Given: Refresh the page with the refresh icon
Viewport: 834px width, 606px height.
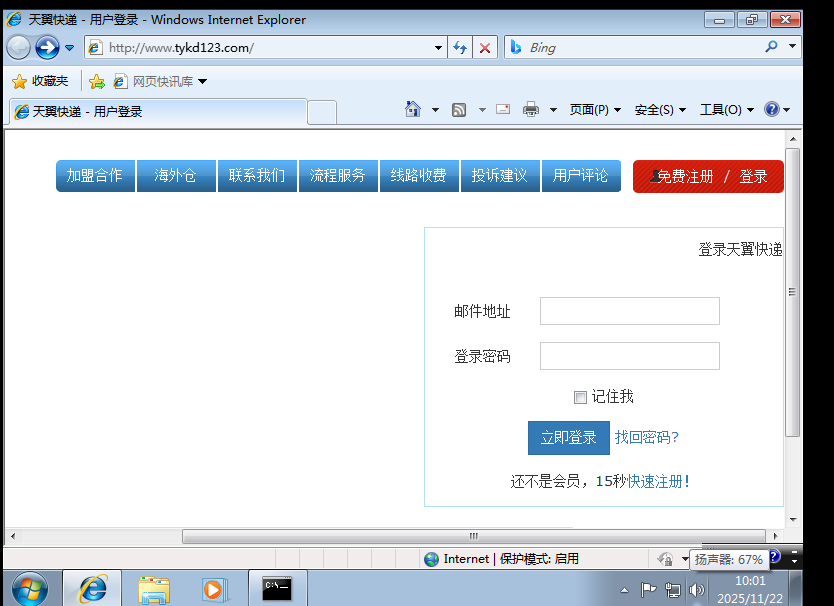Looking at the screenshot, I should point(459,47).
